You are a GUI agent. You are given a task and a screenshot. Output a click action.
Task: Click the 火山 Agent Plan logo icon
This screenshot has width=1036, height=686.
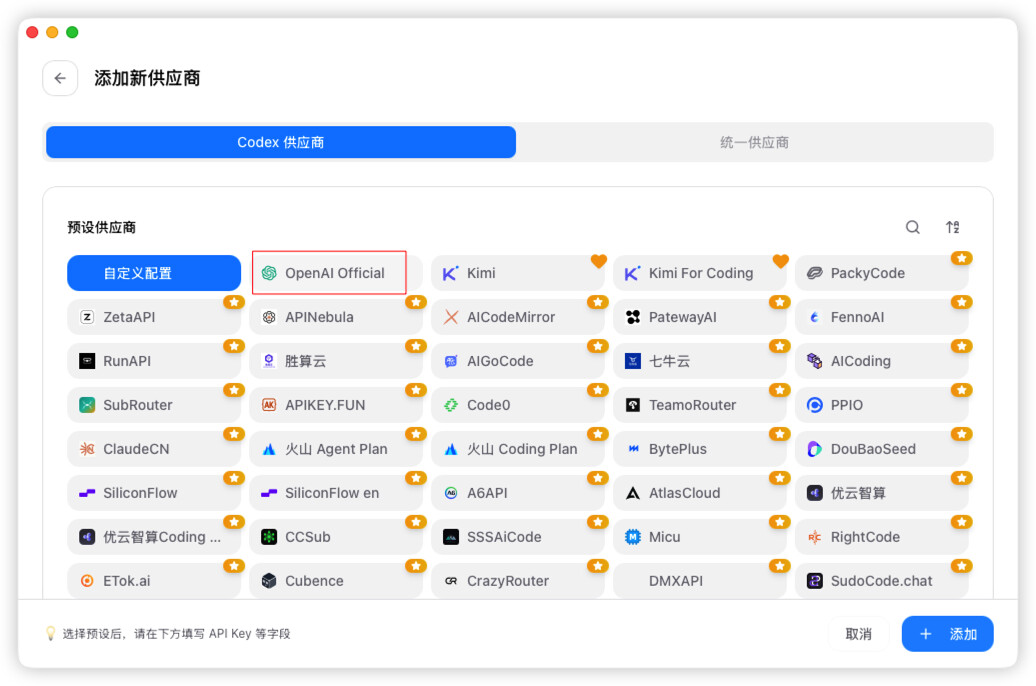point(269,449)
